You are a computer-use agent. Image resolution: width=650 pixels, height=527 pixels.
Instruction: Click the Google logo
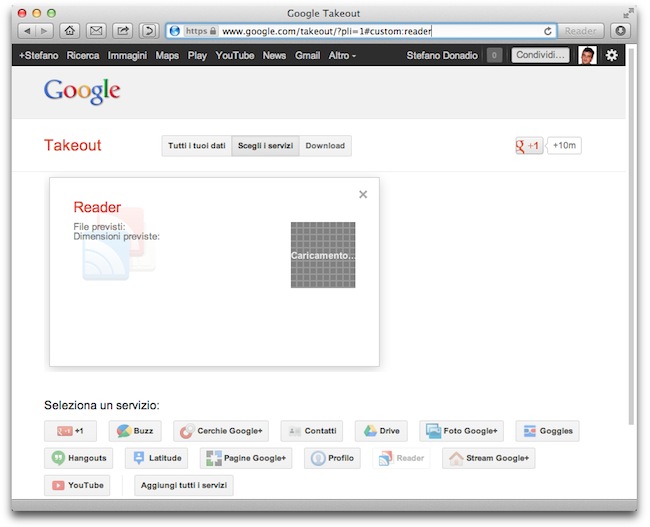[82, 91]
